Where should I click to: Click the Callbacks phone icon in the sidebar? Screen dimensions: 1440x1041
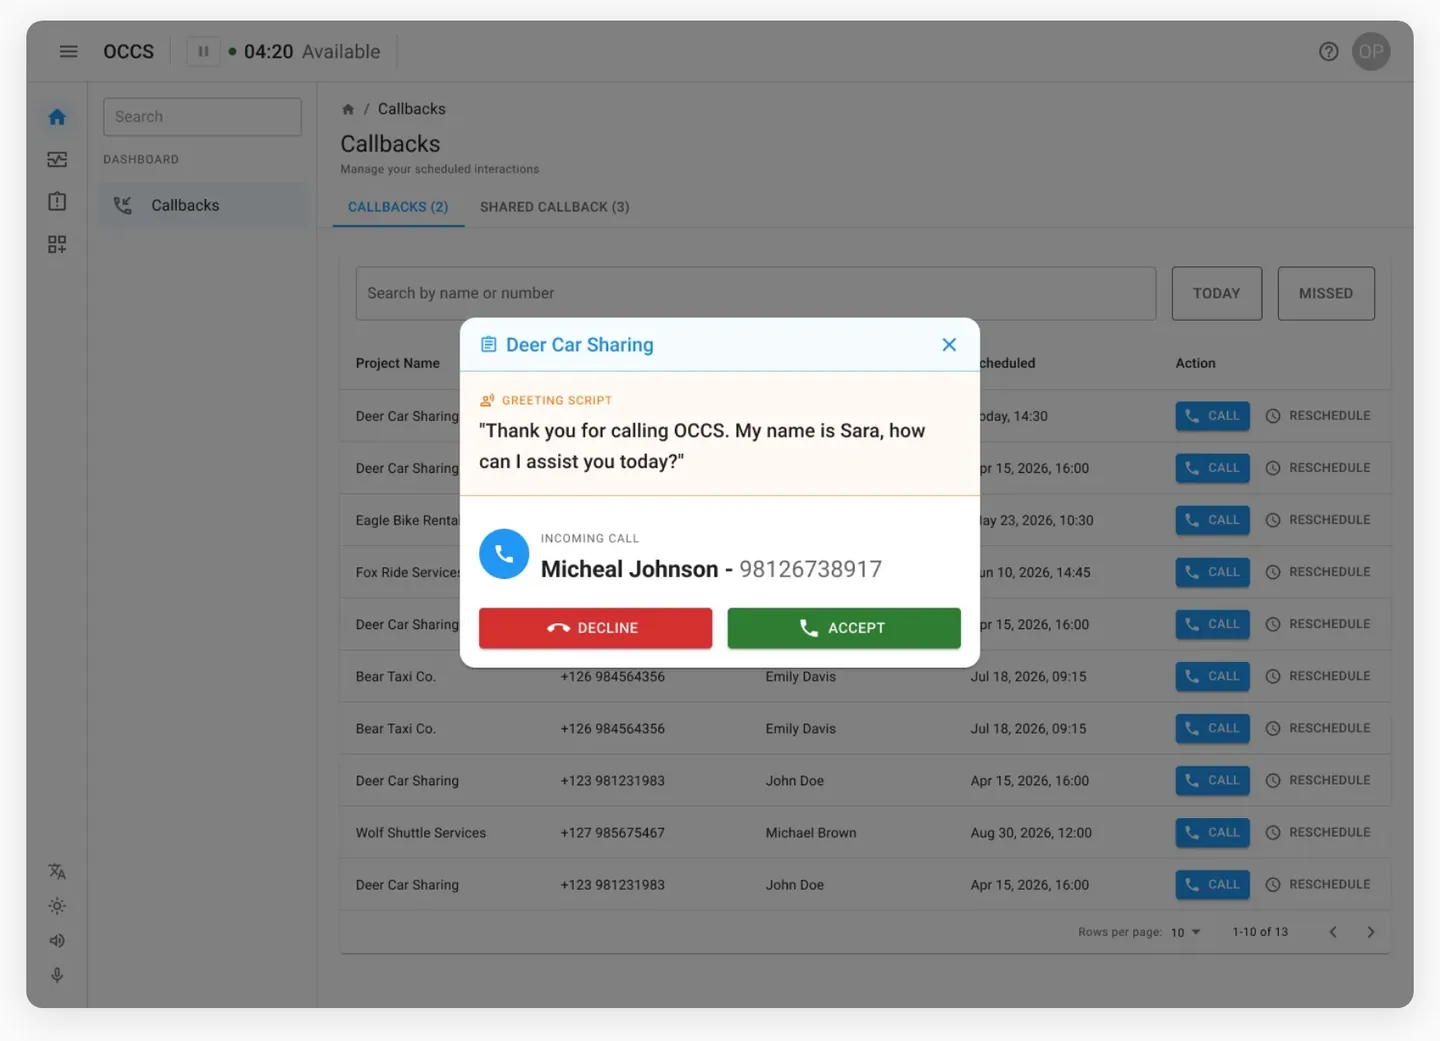[123, 205]
